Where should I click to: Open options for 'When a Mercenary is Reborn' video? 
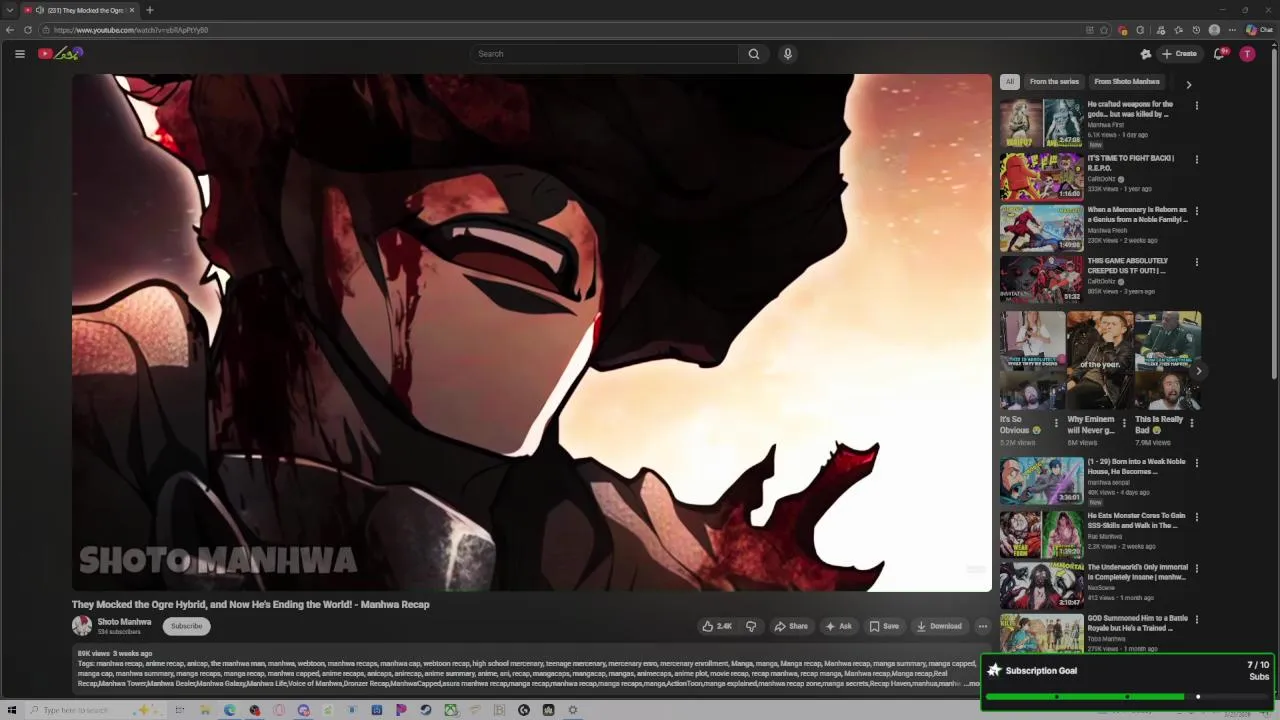[x=1196, y=212]
